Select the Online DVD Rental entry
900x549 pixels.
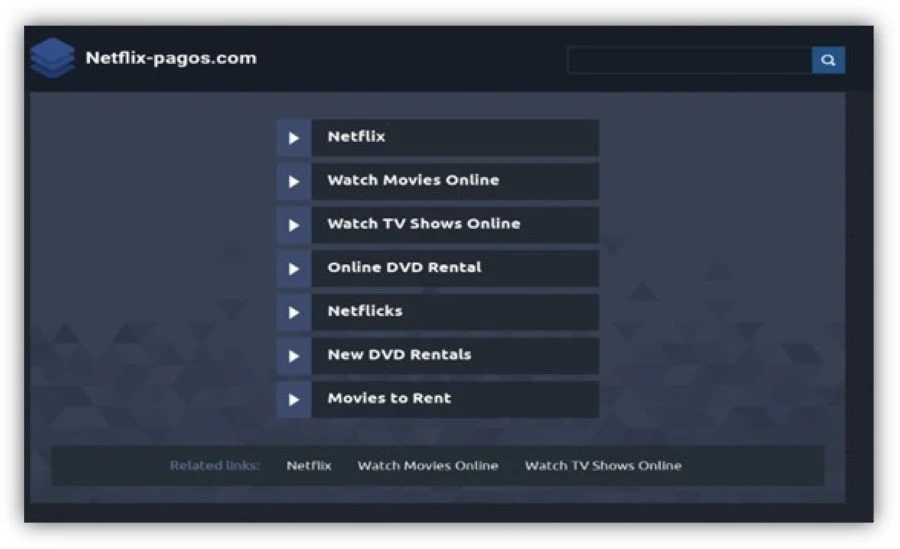(404, 267)
